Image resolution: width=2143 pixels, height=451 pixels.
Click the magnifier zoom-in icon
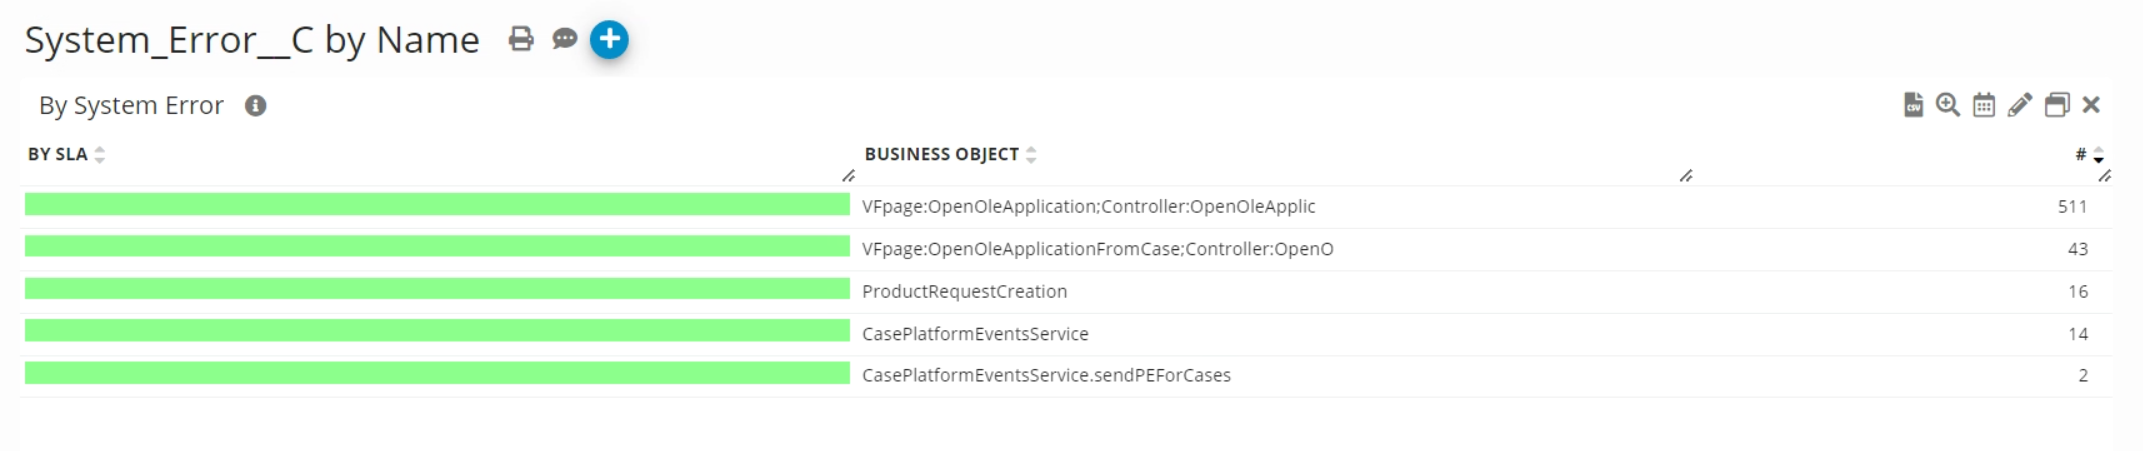pos(1948,105)
